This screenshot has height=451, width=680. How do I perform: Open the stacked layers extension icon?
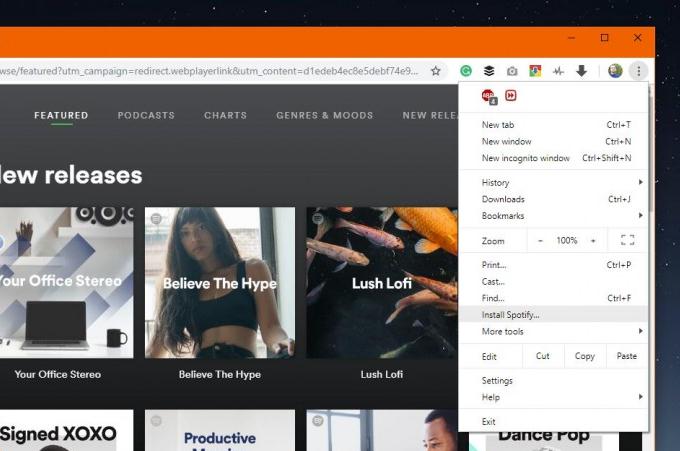(x=489, y=71)
